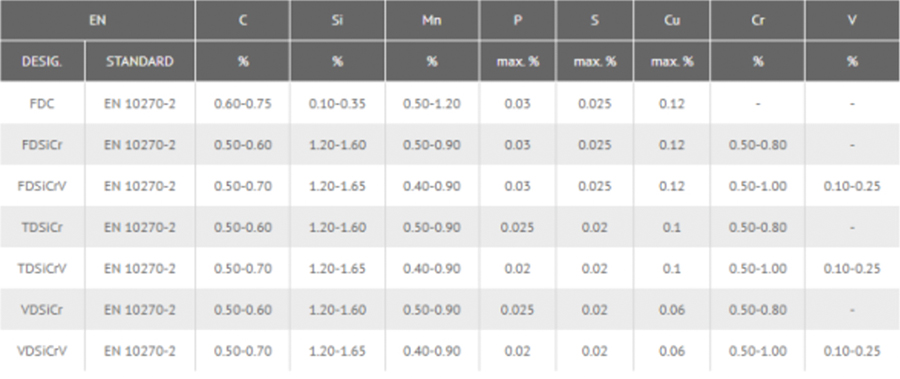Click FDC manganese value 0.50-1.20

click(432, 104)
